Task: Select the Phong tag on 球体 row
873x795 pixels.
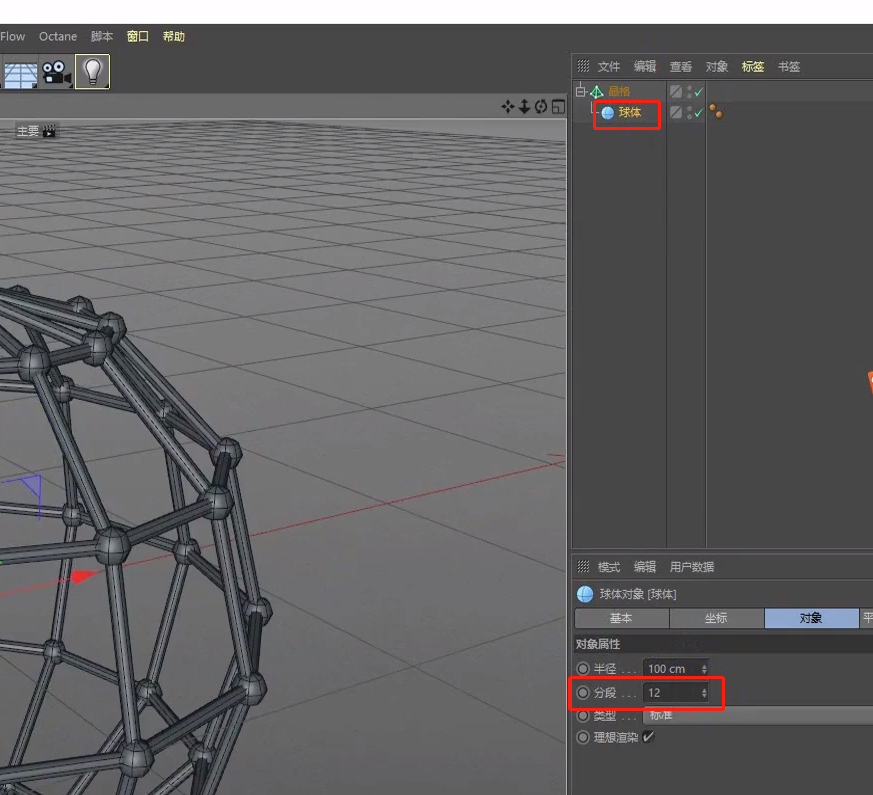Action: [x=716, y=113]
